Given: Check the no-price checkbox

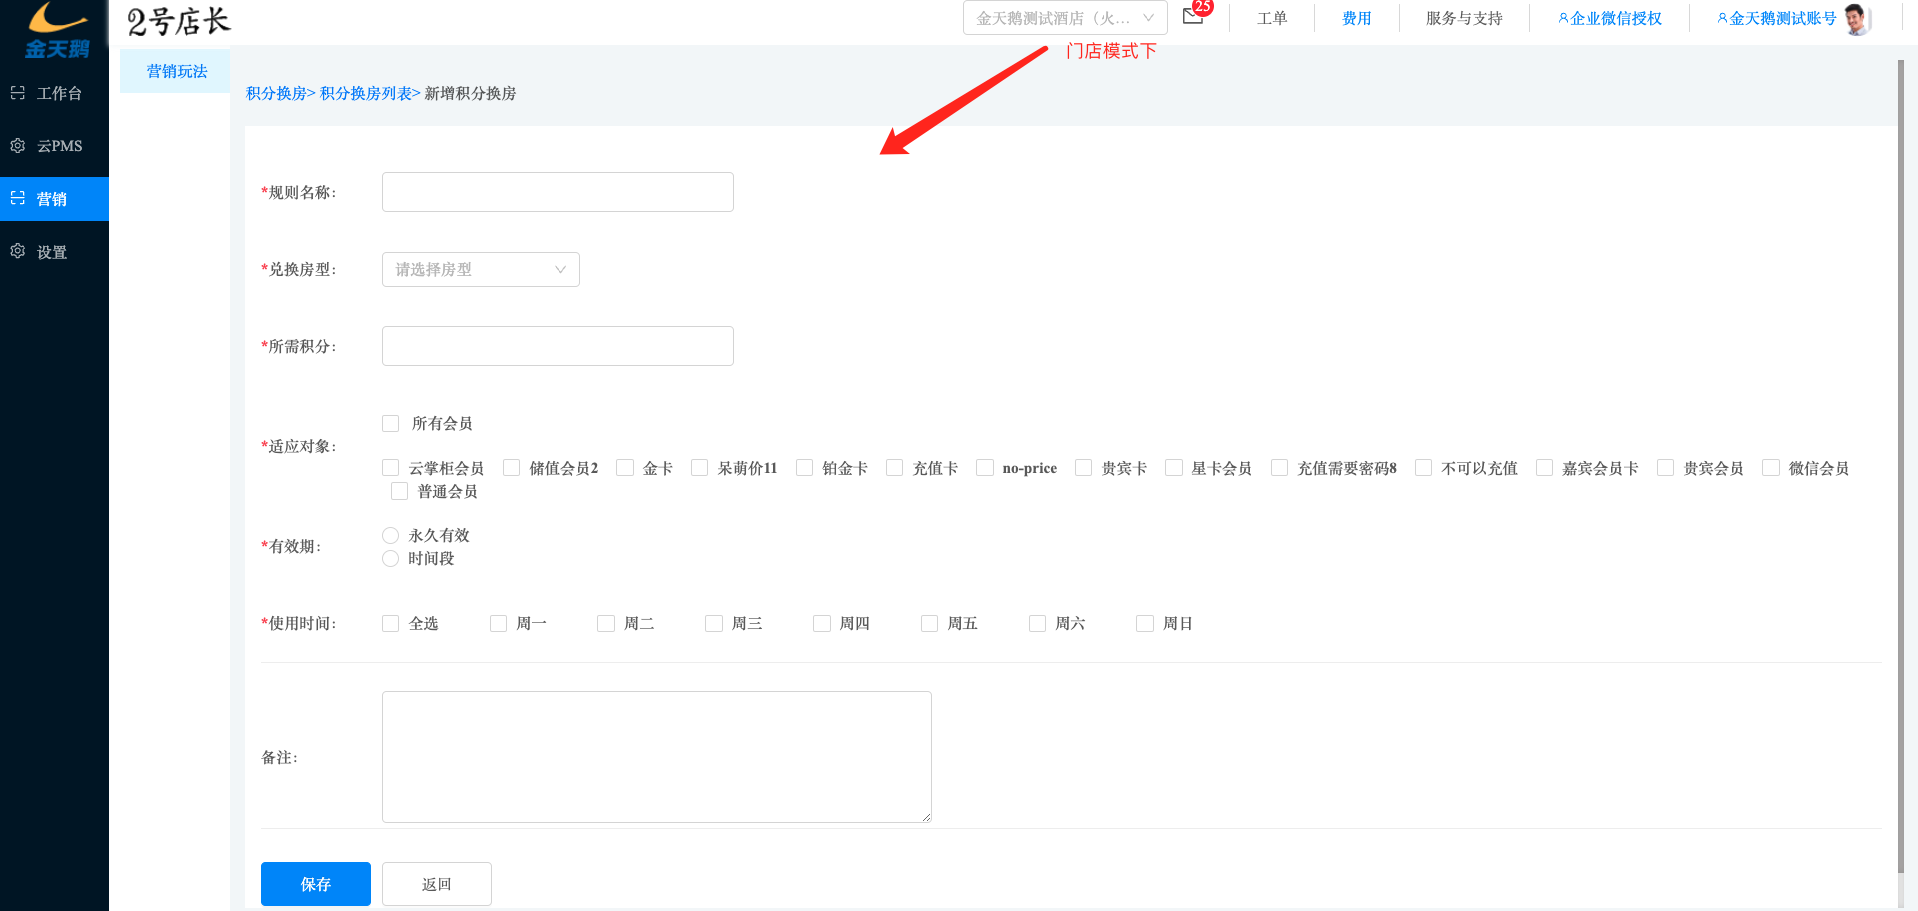Looking at the screenshot, I should (985, 468).
